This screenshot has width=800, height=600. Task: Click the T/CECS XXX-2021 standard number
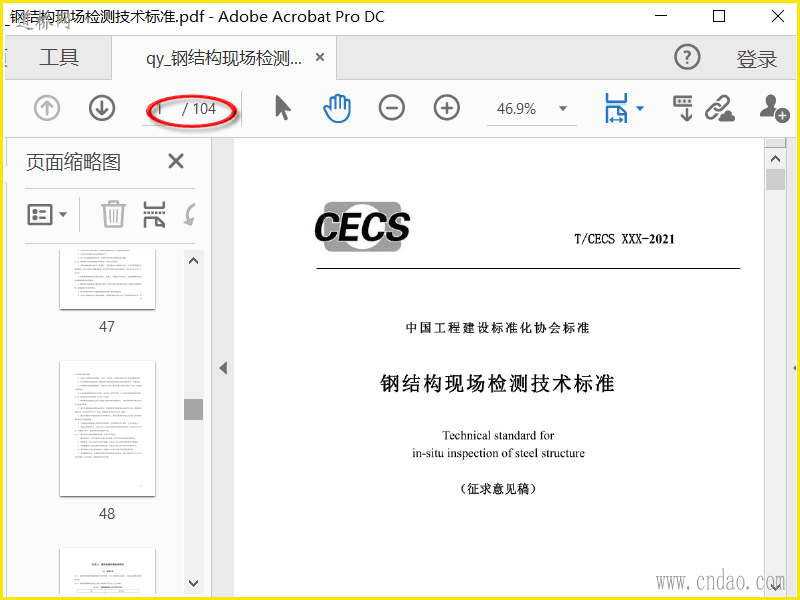[624, 239]
